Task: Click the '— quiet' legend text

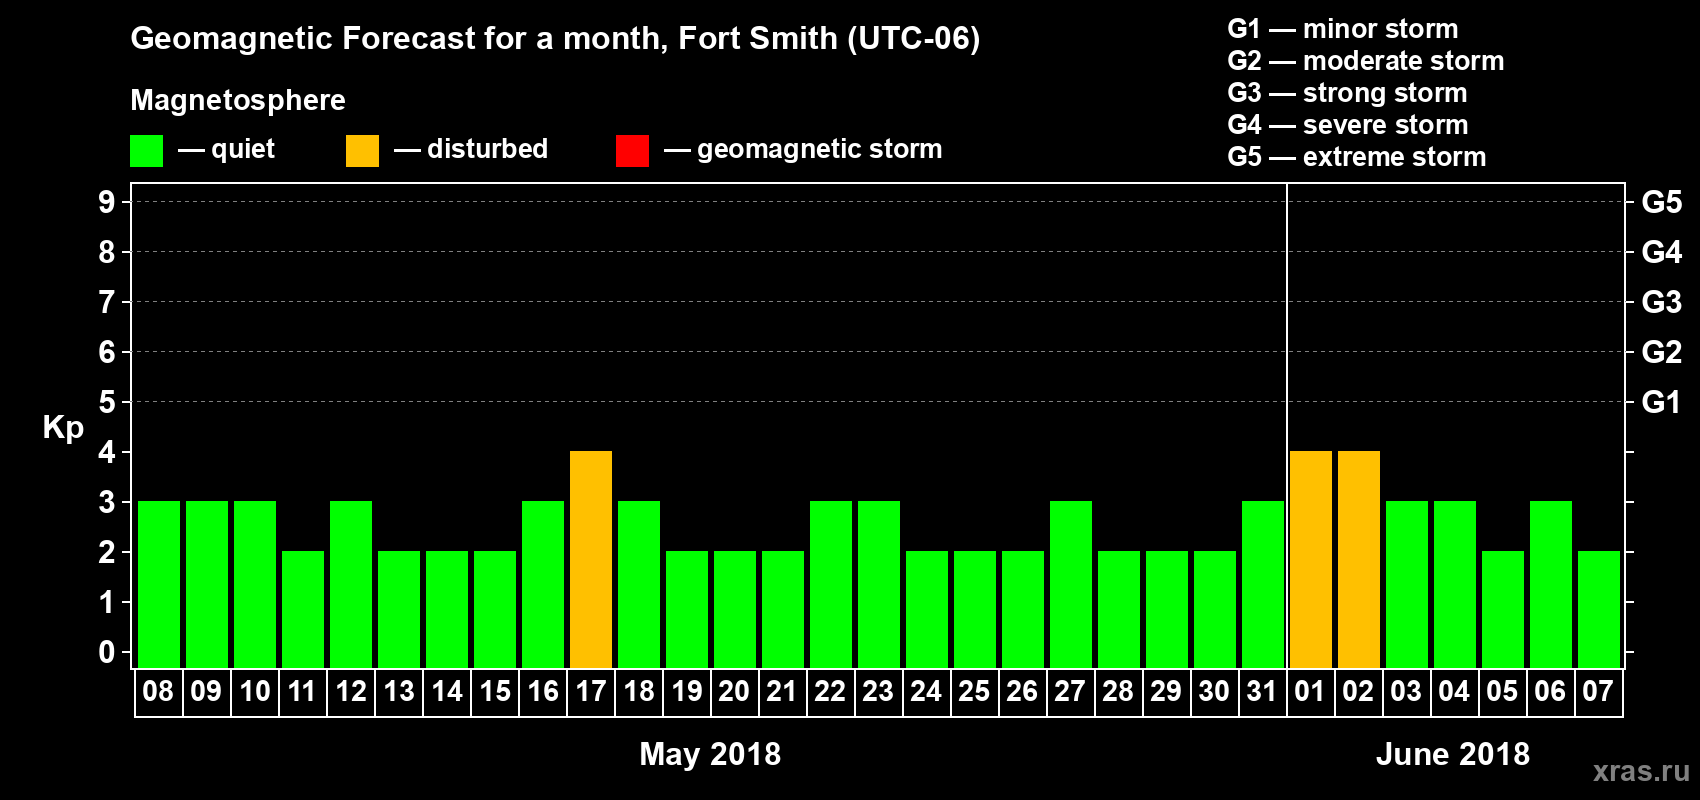Action: 226,150
